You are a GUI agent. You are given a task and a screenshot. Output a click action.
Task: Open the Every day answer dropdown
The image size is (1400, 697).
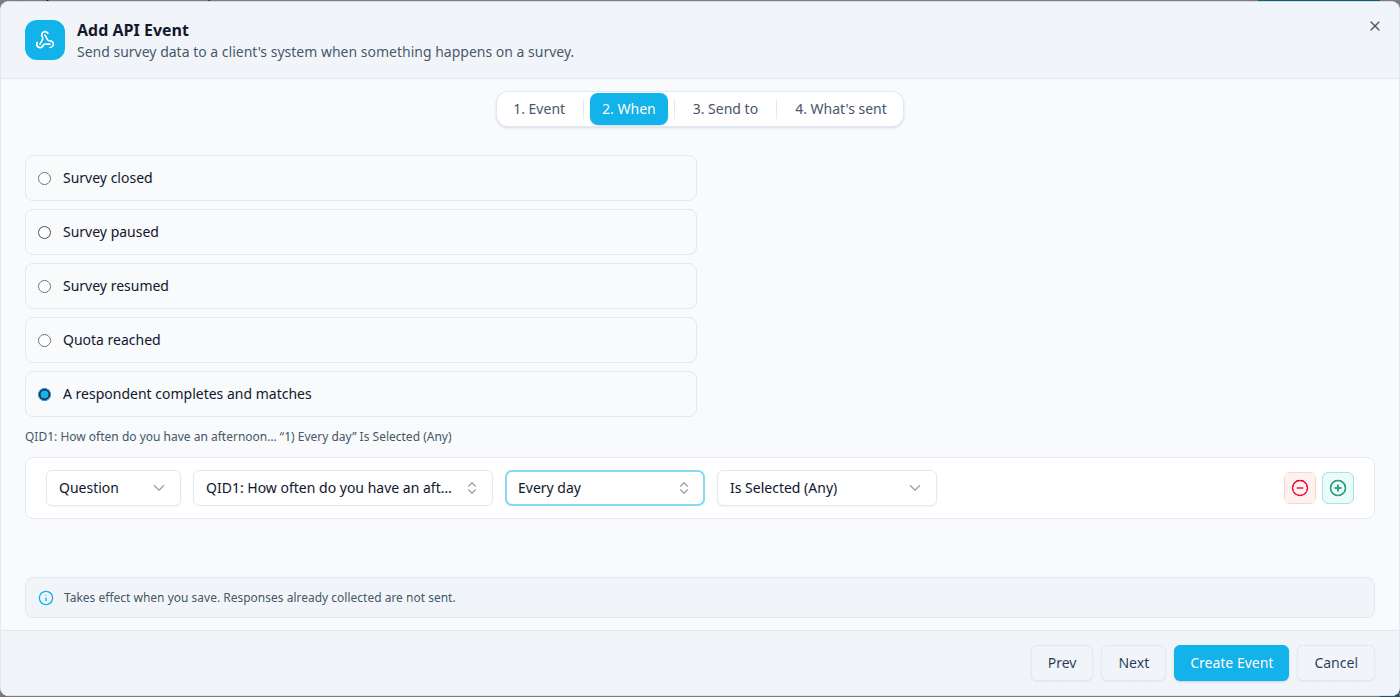(605, 488)
